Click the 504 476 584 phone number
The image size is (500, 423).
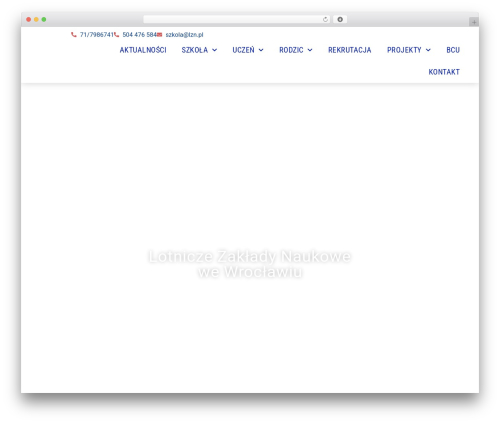tap(139, 35)
